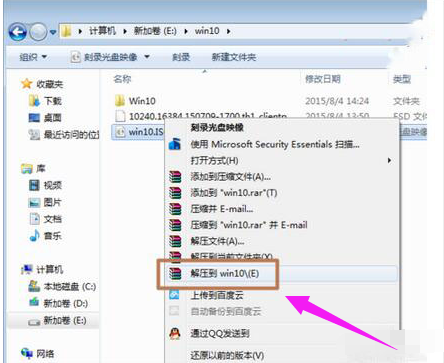Image resolution: width=444 pixels, height=363 pixels.
Task: Click the Forward navigation arrow button
Action: 38,32
